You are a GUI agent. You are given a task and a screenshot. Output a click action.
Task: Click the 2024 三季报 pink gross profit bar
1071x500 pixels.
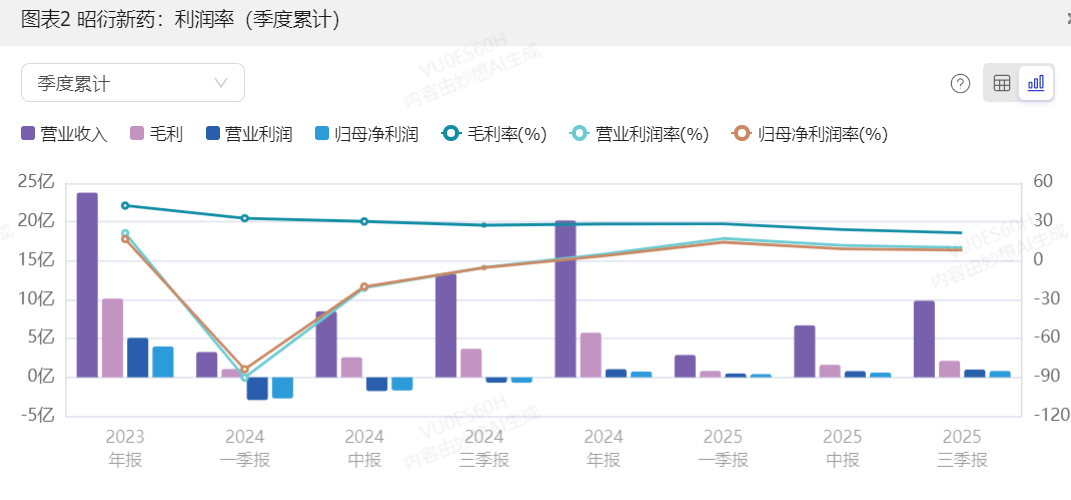click(471, 363)
